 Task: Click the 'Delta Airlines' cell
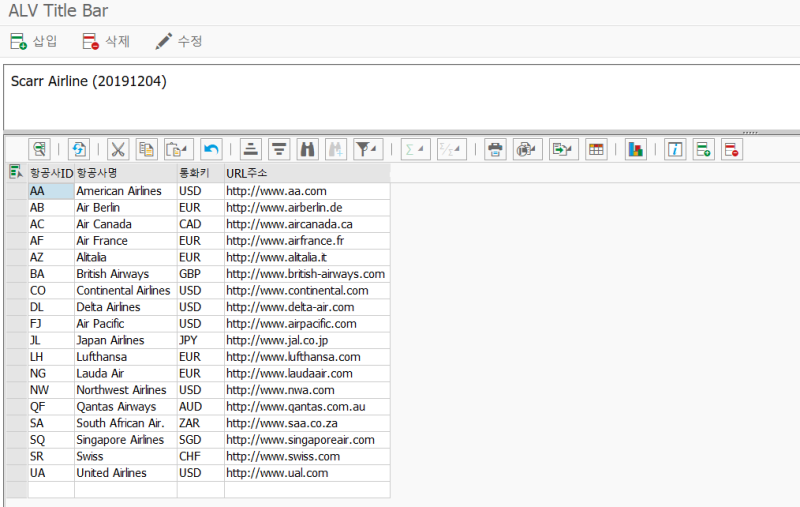[126, 307]
